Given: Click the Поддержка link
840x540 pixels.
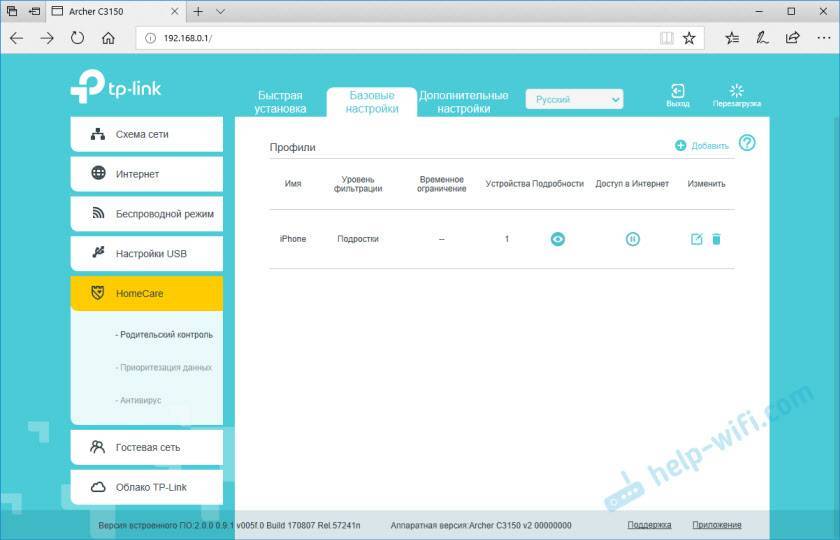Looking at the screenshot, I should point(649,525).
